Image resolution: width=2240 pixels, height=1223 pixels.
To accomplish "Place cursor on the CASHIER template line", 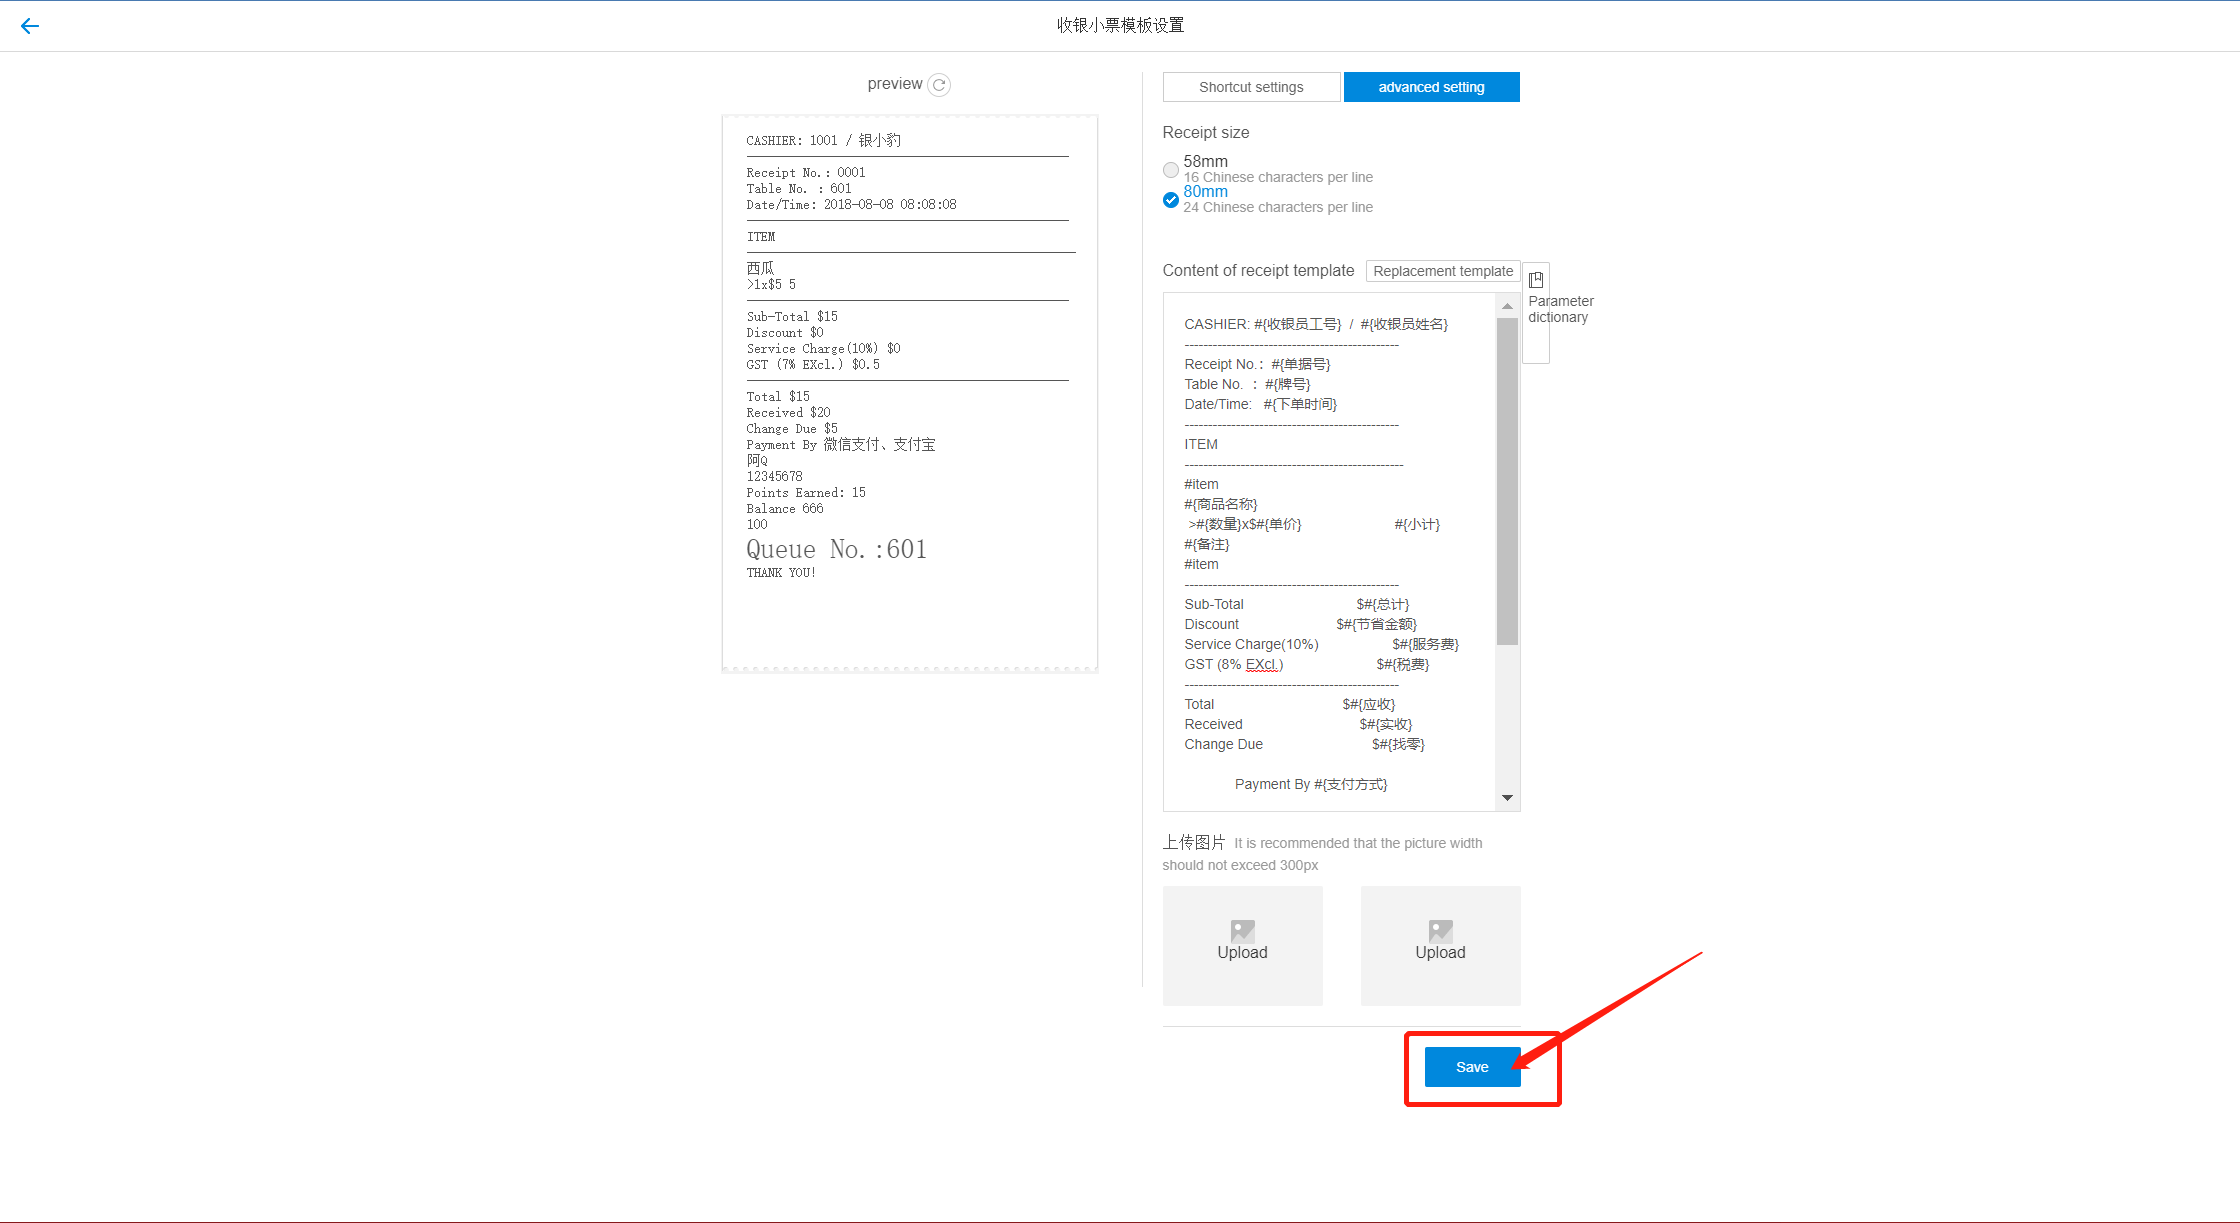I will (x=1315, y=324).
